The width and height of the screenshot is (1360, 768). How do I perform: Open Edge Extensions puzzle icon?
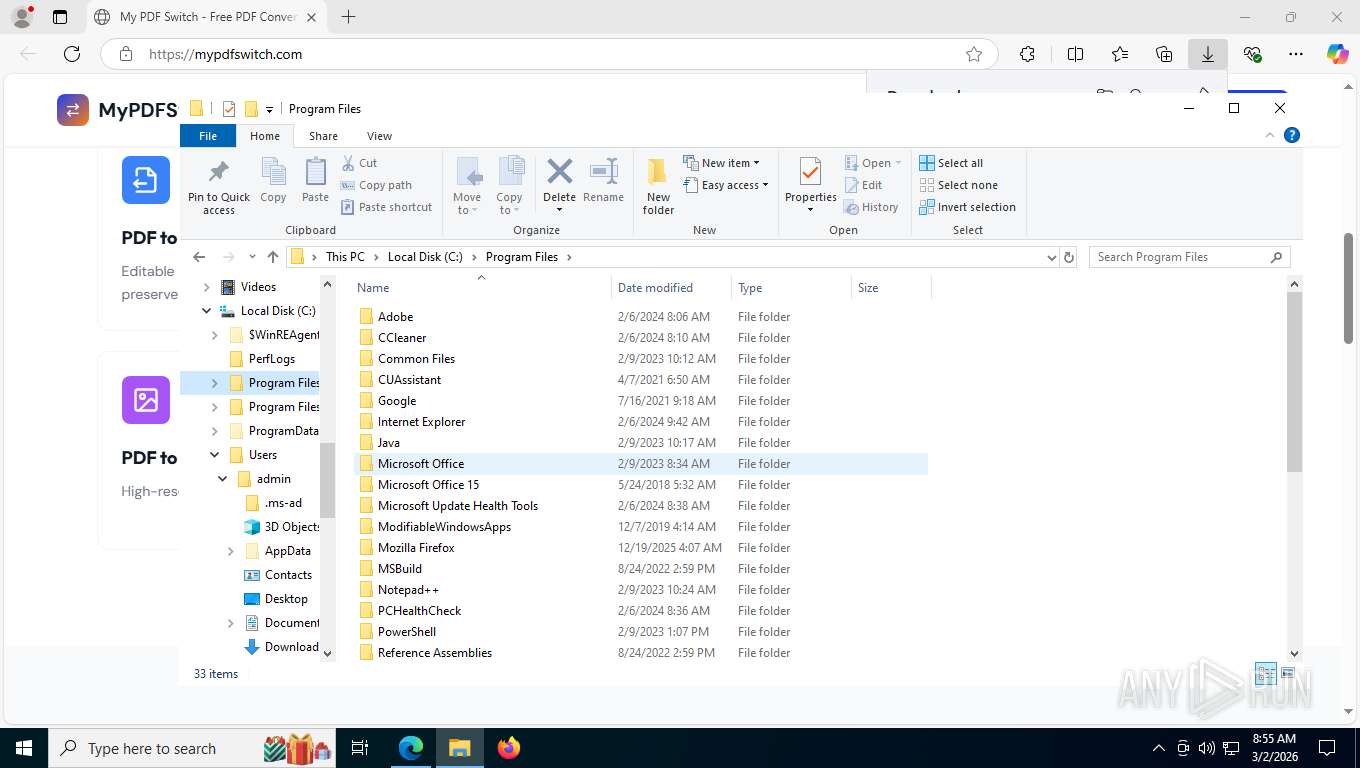[1027, 54]
